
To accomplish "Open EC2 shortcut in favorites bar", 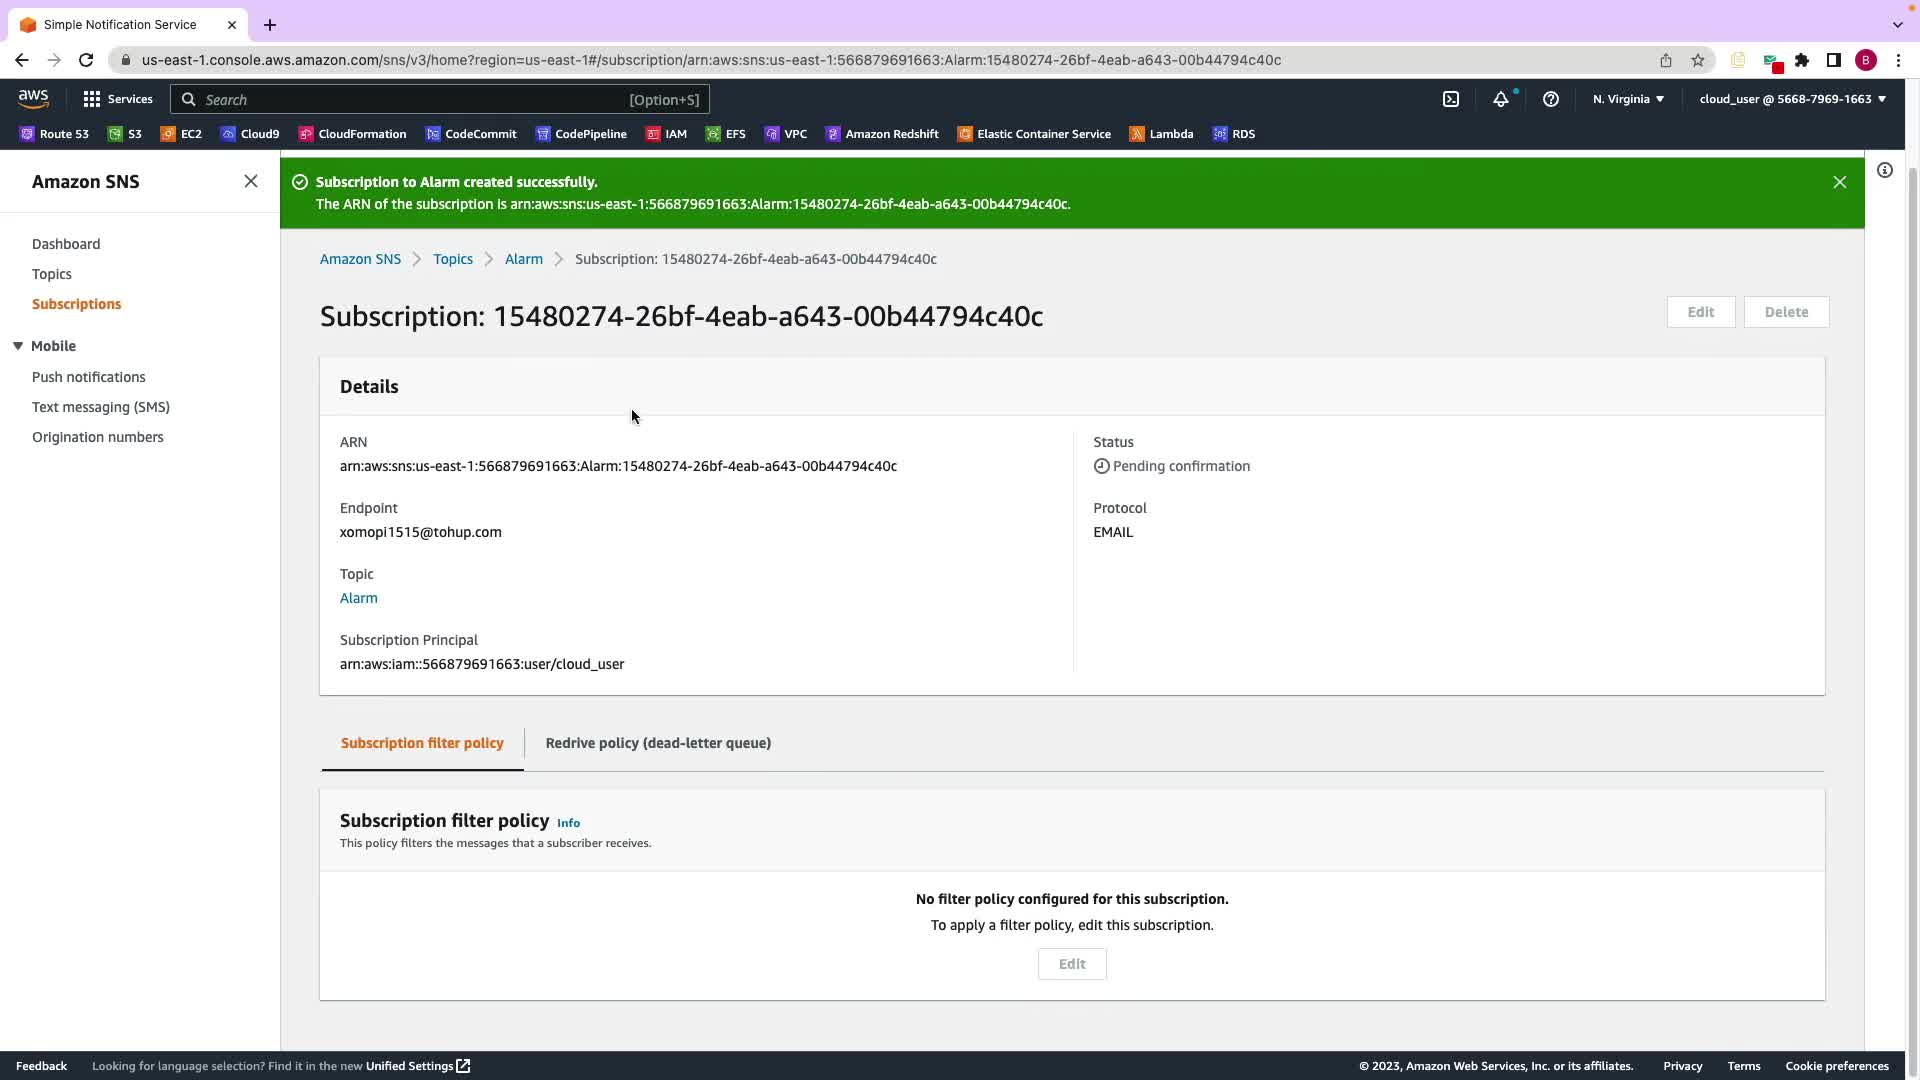I will coord(181,134).
